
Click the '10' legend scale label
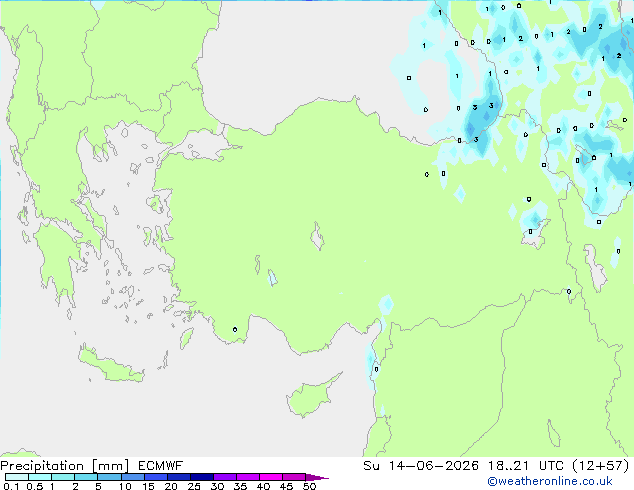tap(125, 486)
